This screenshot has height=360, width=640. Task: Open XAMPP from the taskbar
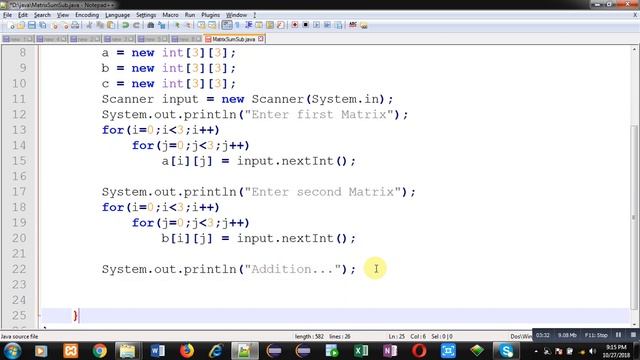pyautogui.click(x=70, y=351)
